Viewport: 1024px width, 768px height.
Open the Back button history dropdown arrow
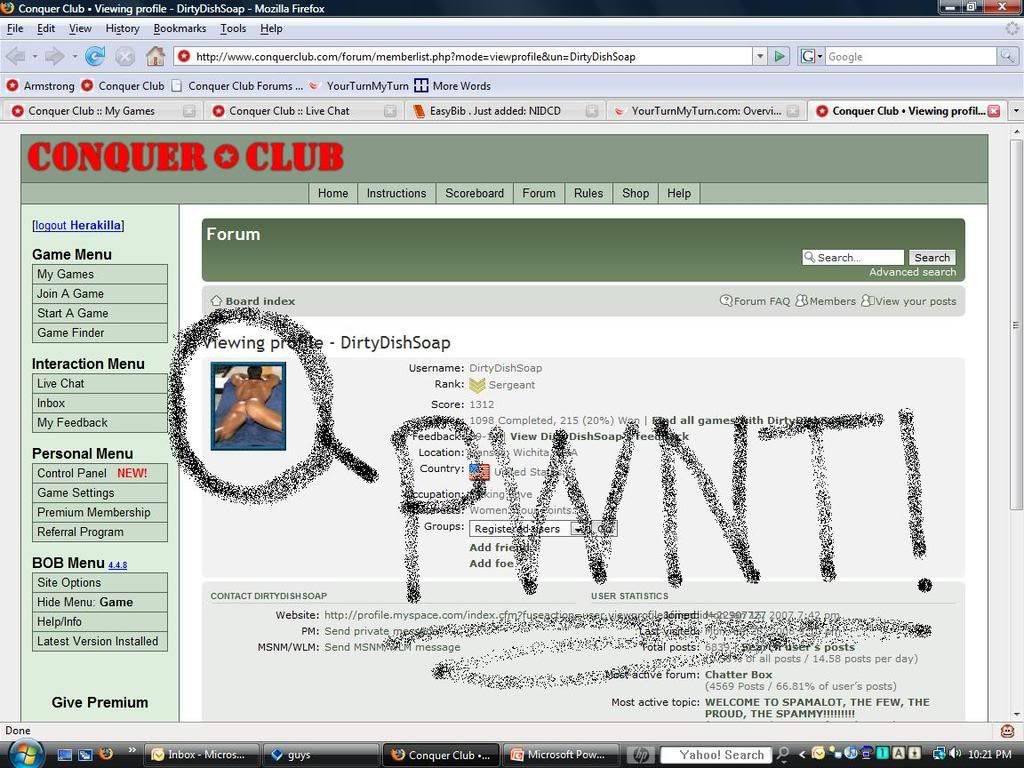point(35,57)
